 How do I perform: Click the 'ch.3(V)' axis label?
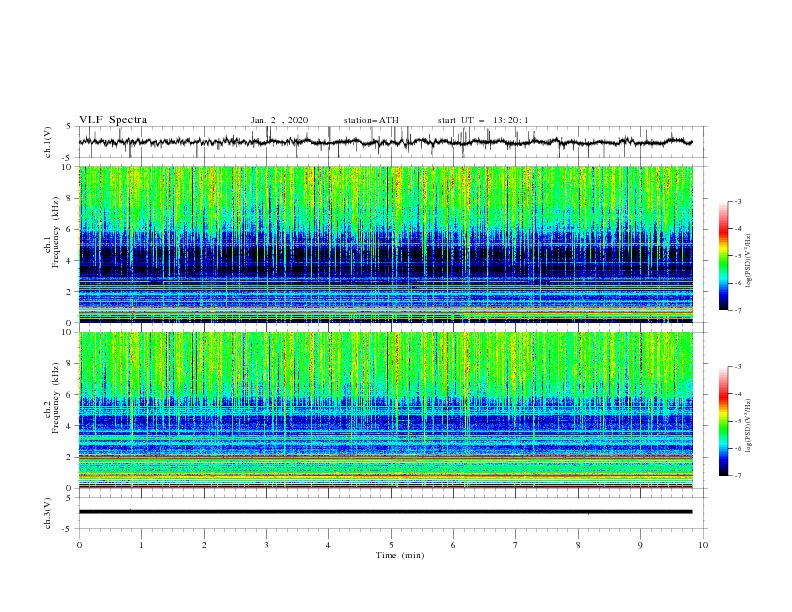48,513
